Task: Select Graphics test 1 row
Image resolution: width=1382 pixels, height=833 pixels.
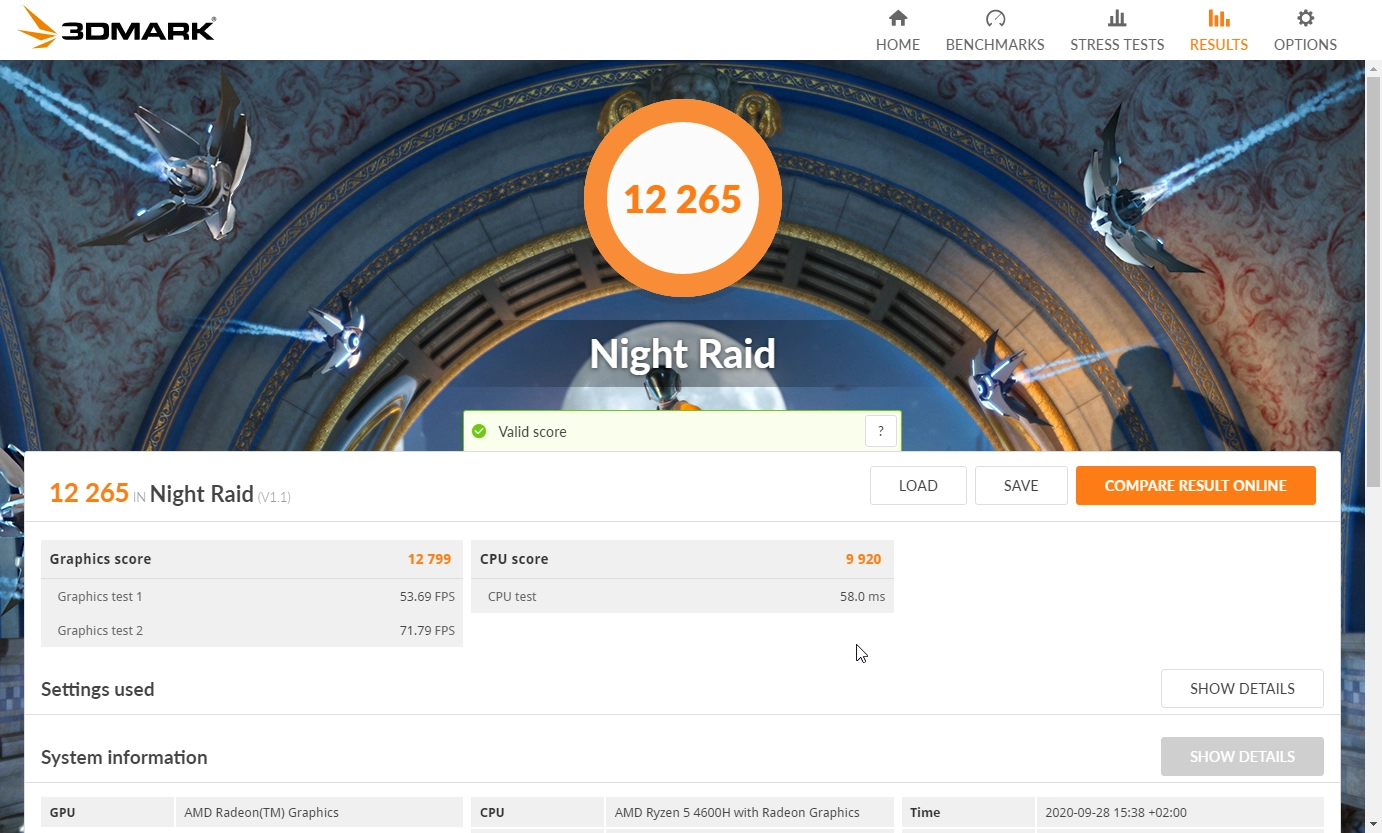Action: [x=252, y=596]
